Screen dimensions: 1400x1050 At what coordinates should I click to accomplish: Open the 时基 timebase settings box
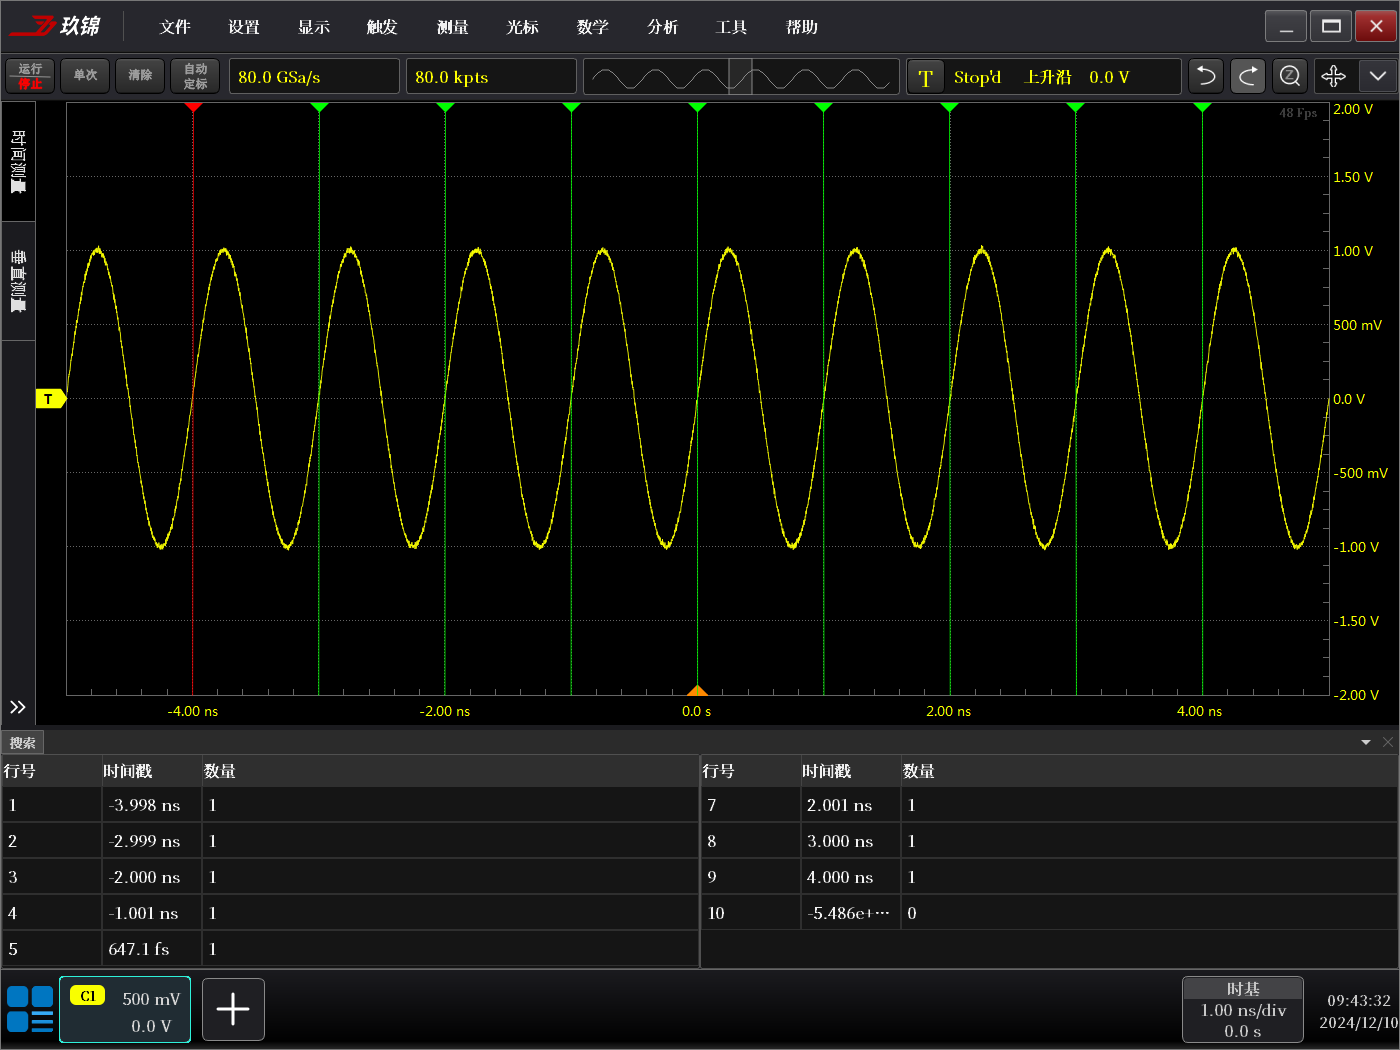1243,1009
